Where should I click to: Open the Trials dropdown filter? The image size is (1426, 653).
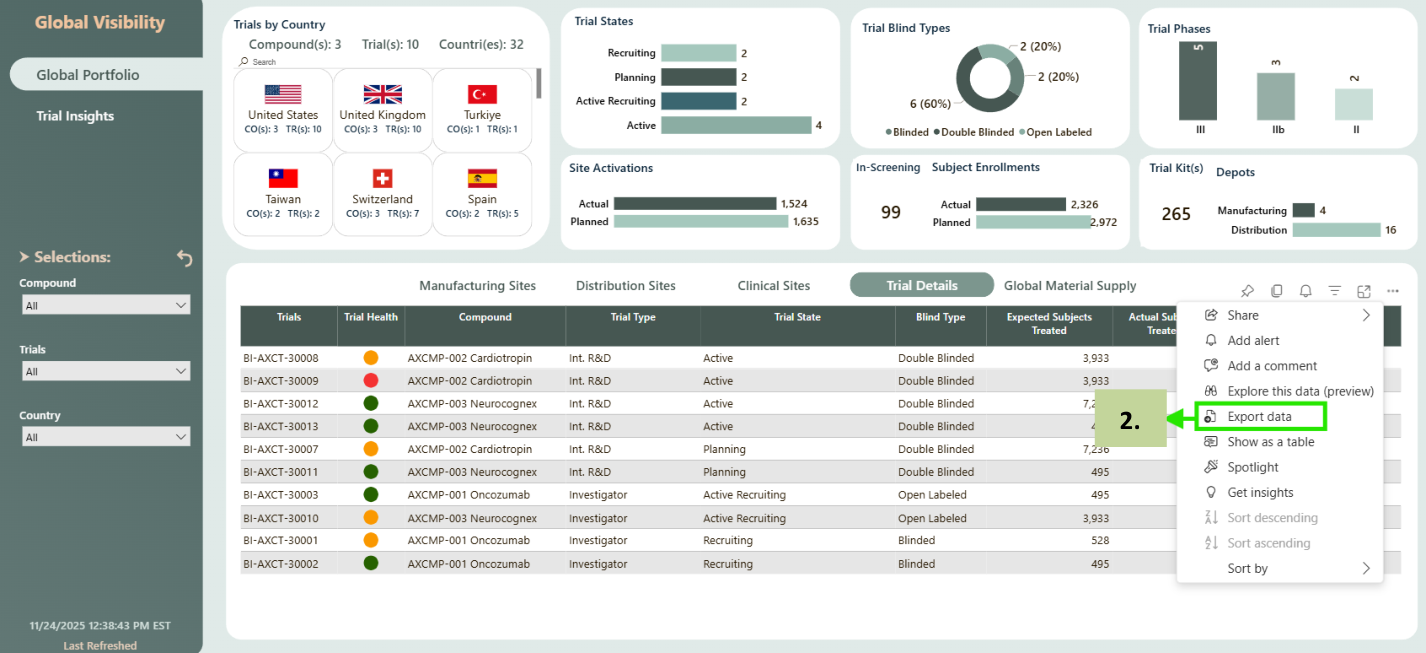pos(106,371)
